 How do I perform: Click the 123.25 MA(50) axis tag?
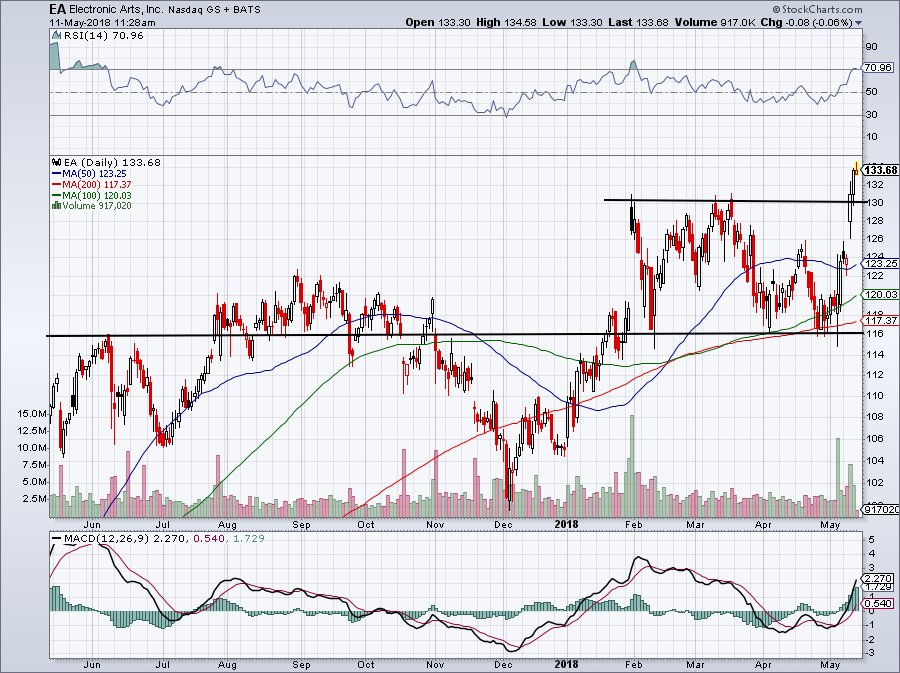[880, 264]
